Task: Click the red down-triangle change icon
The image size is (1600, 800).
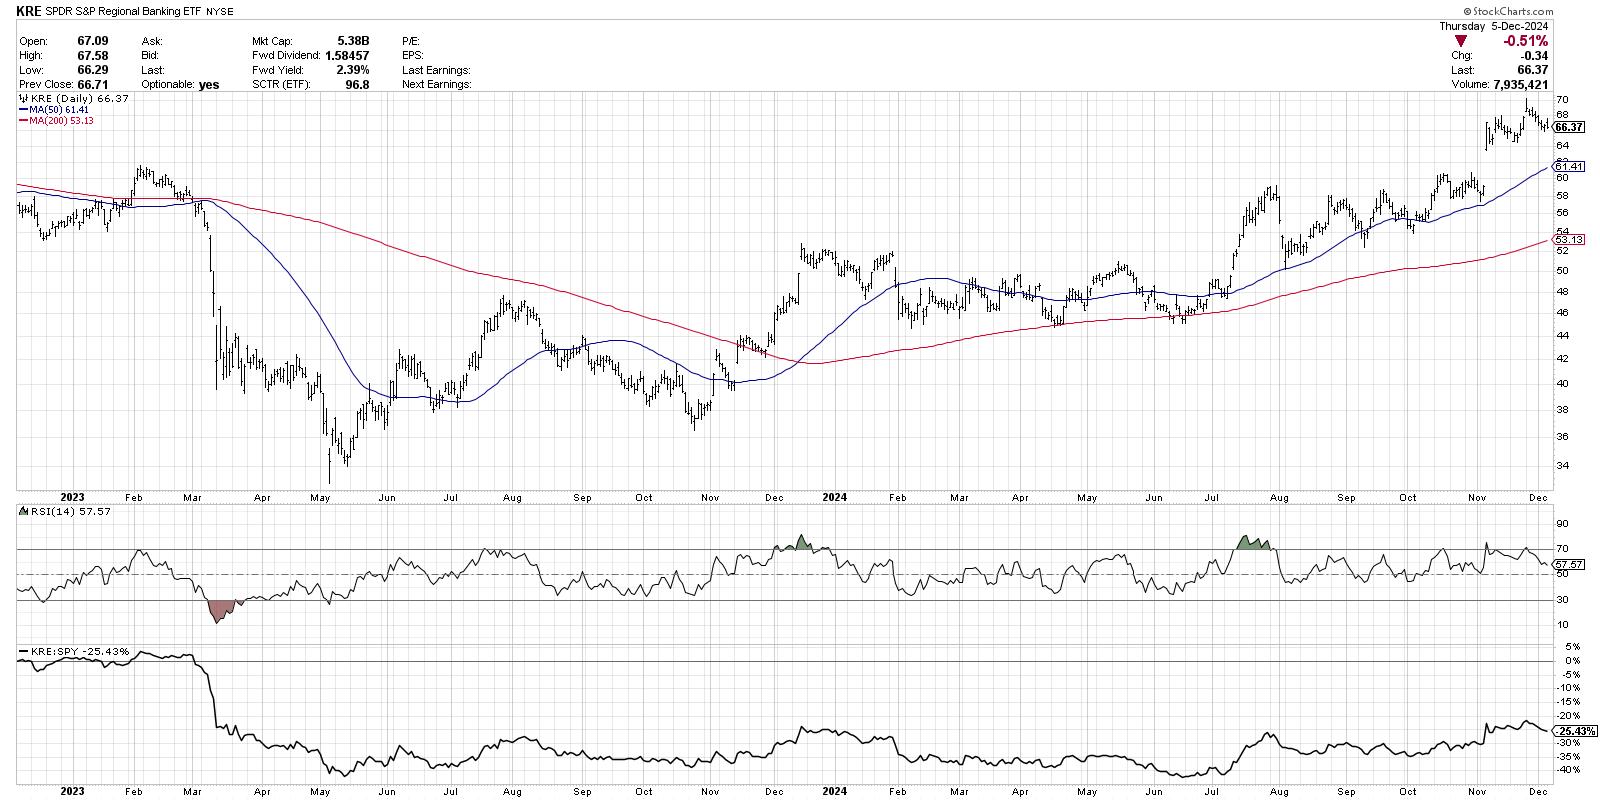Action: pos(1461,42)
